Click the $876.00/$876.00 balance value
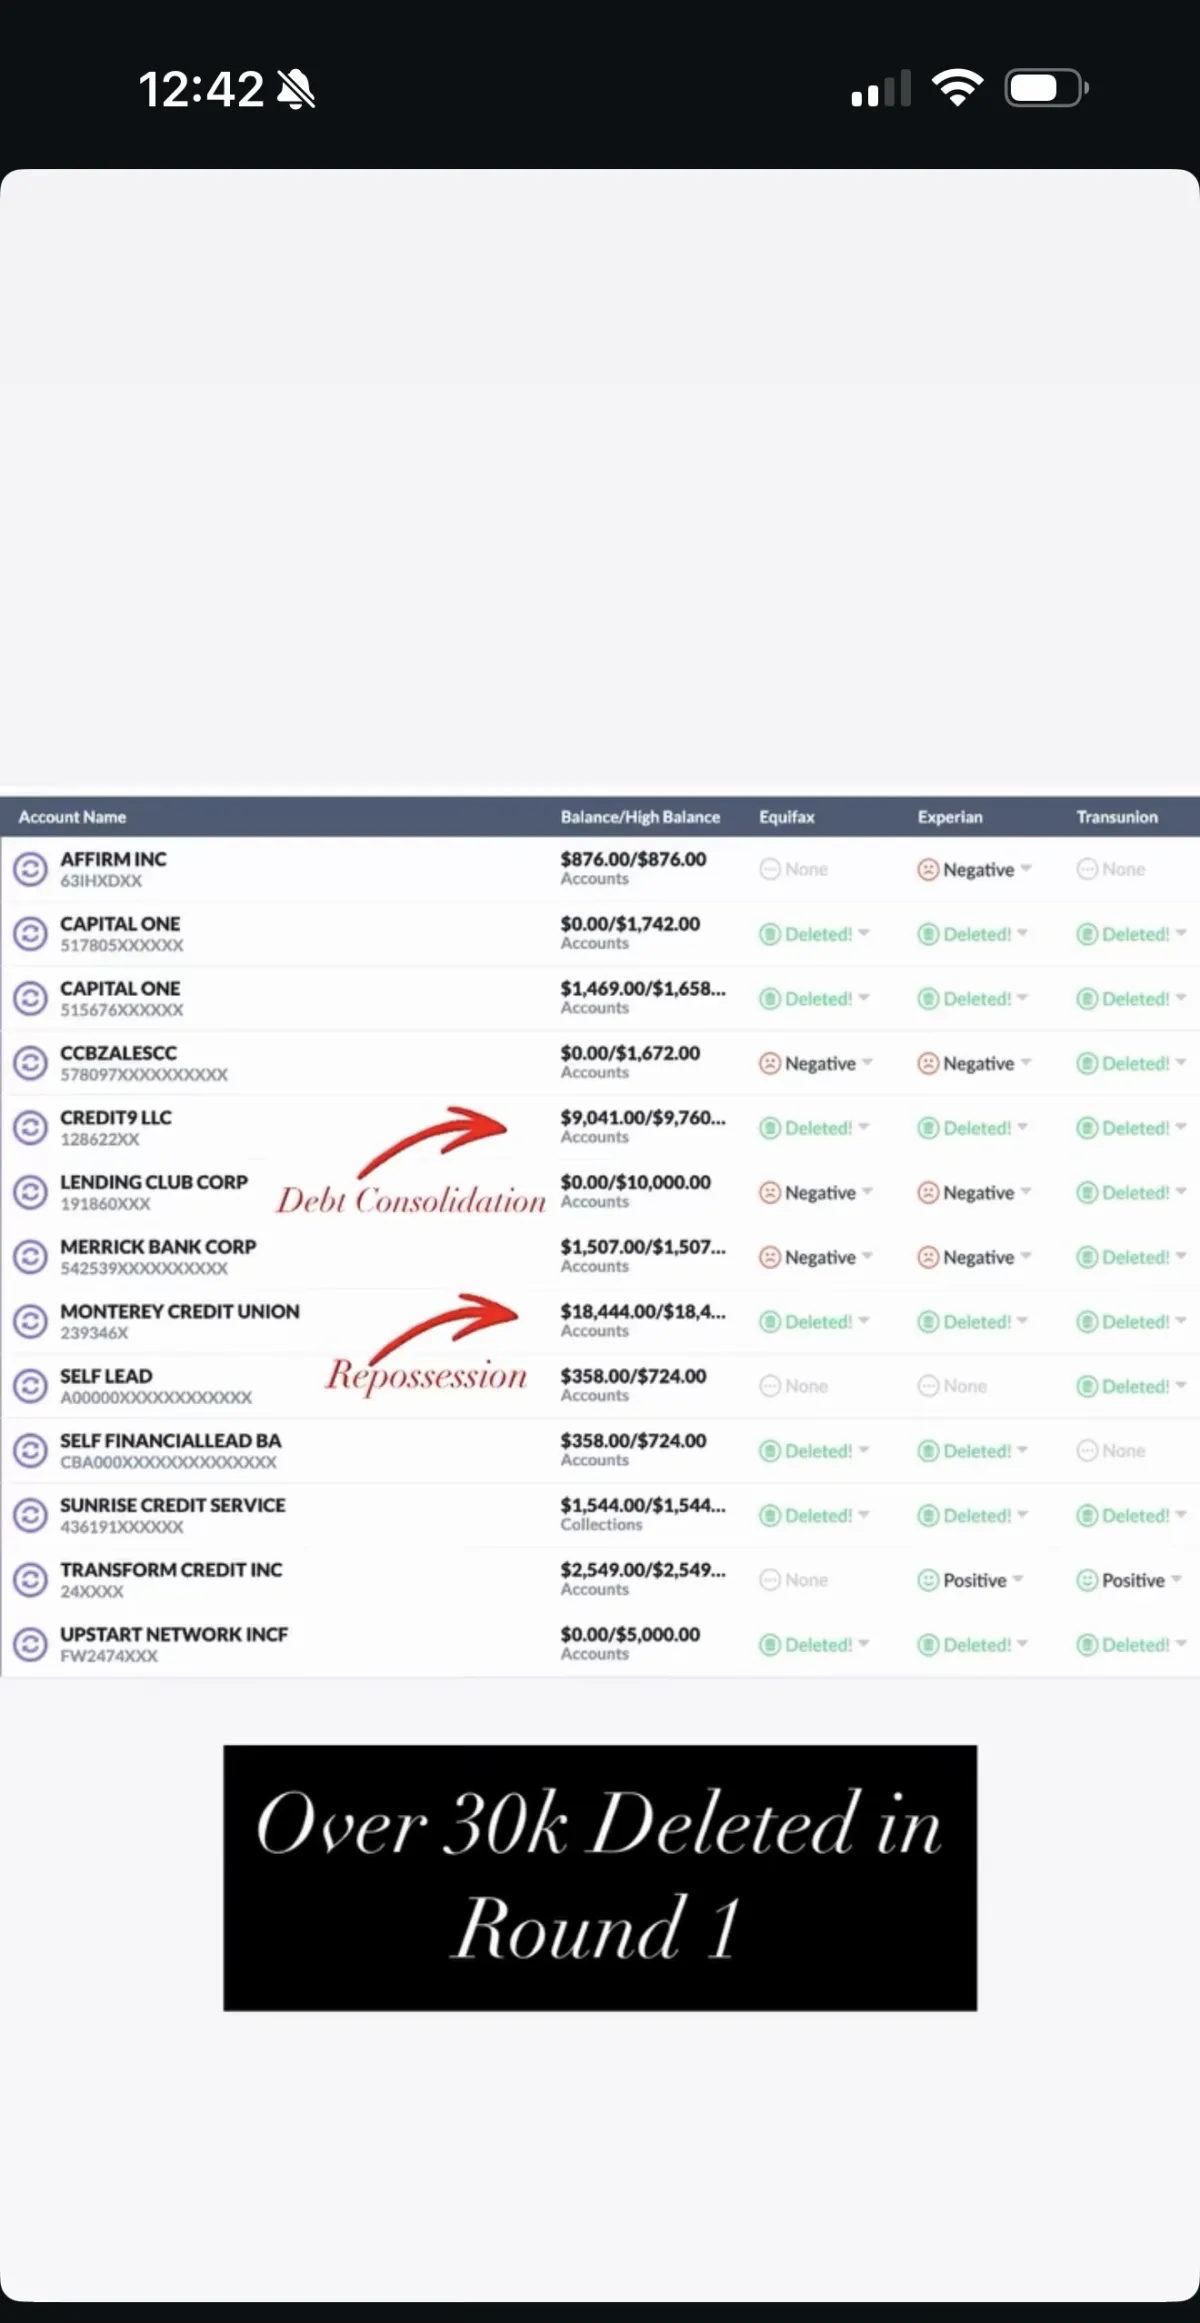Screen dimensions: 1200x2323 click(633, 859)
